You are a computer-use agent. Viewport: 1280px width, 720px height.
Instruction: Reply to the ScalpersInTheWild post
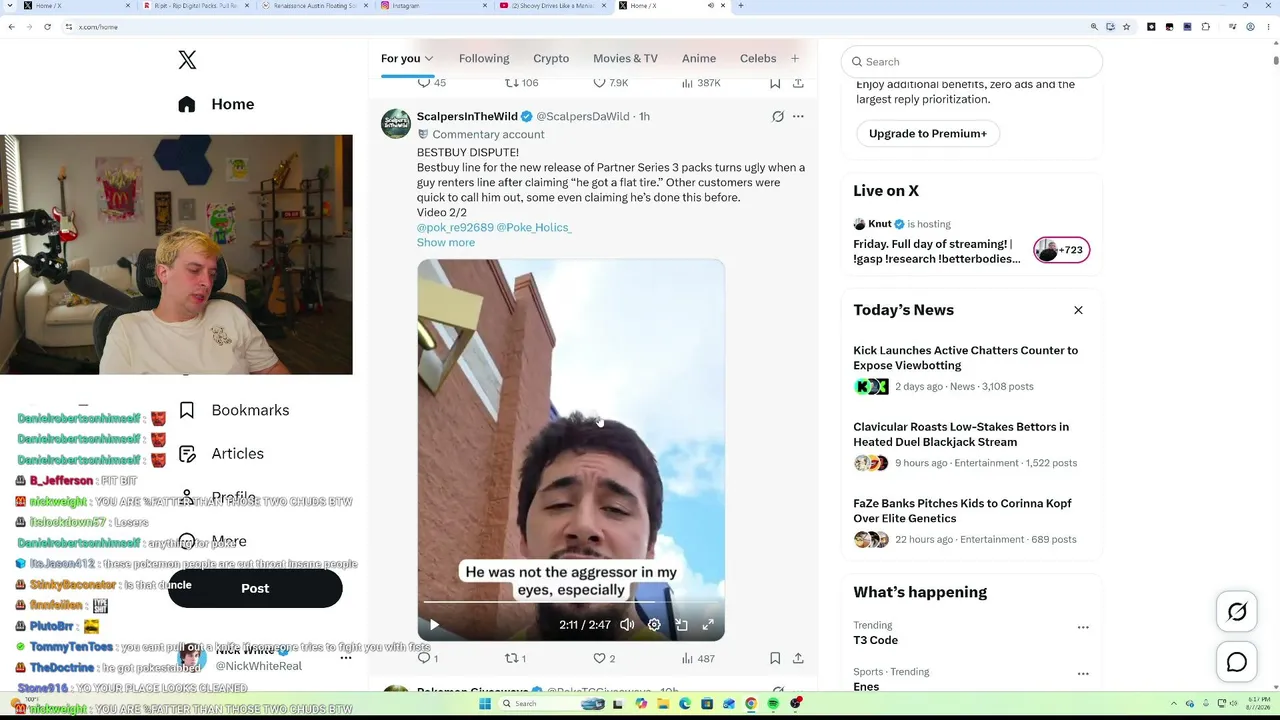click(x=427, y=658)
